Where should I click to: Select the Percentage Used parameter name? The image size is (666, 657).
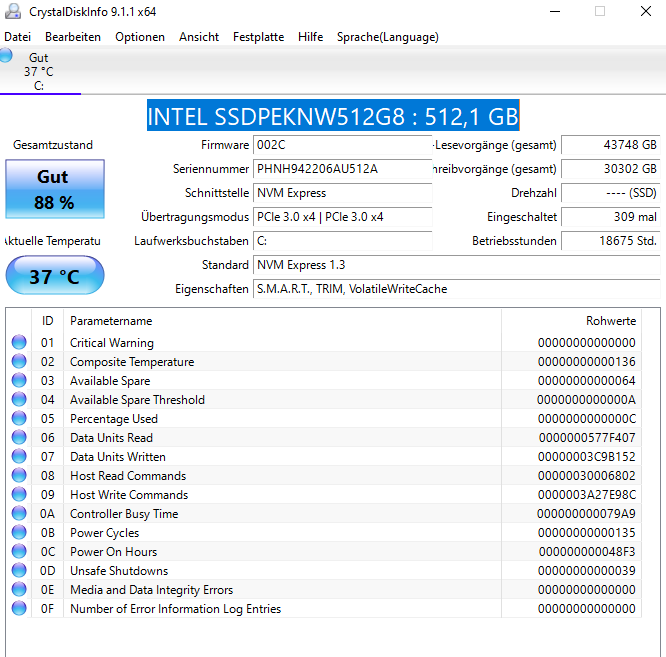tap(114, 419)
